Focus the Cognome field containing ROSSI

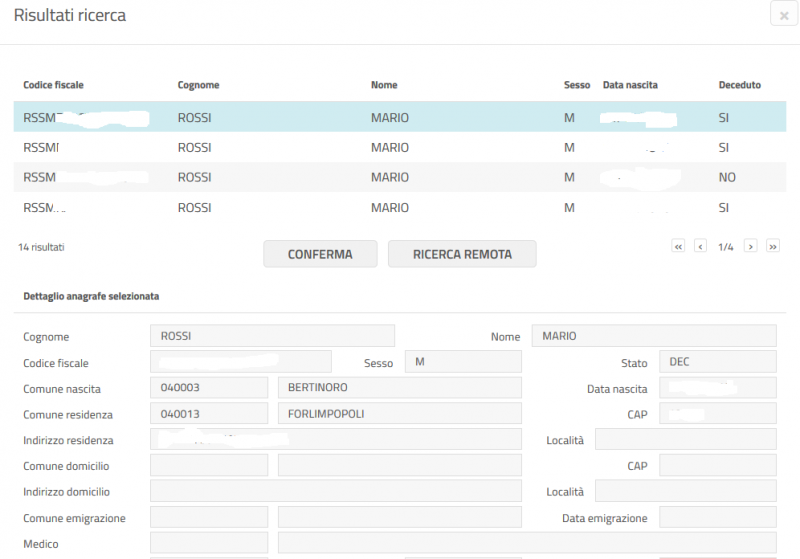[272, 336]
